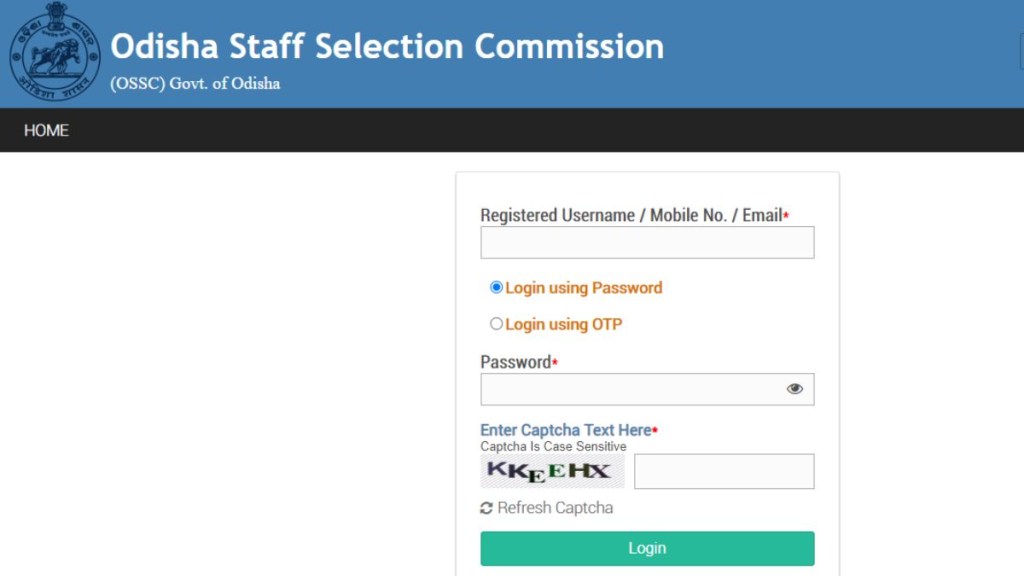
Task: Click the red asterisk beside Password
Action: 555,360
